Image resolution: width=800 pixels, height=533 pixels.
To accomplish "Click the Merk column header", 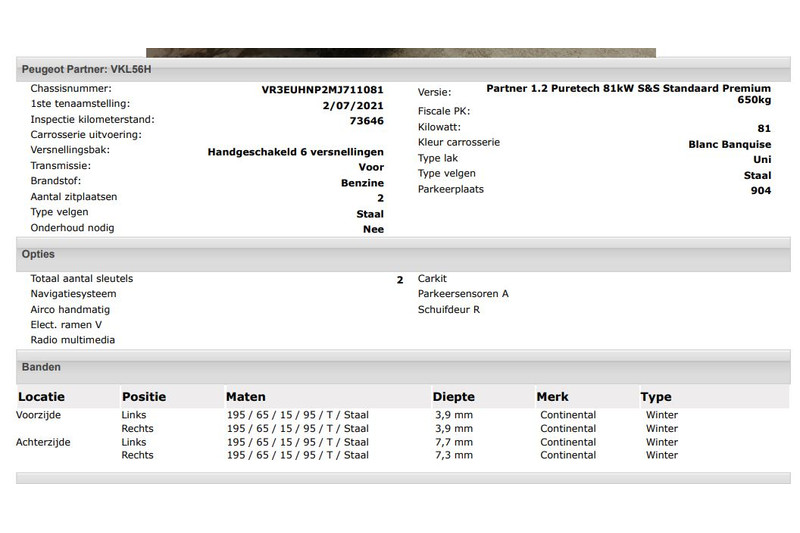I will [555, 397].
